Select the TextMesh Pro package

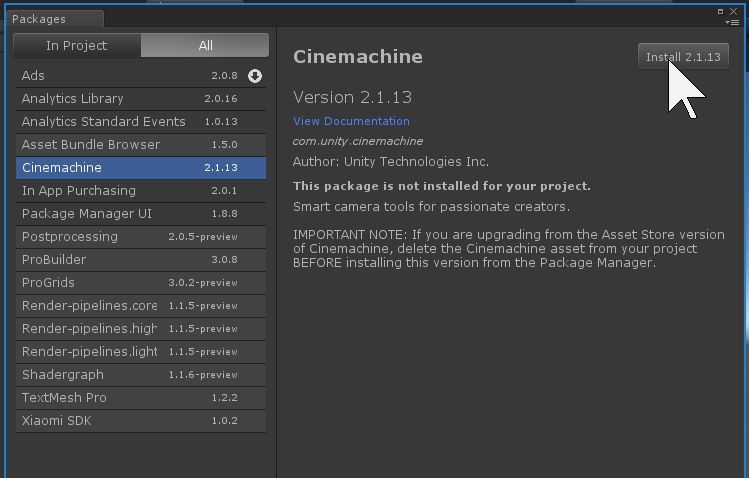tap(141, 397)
